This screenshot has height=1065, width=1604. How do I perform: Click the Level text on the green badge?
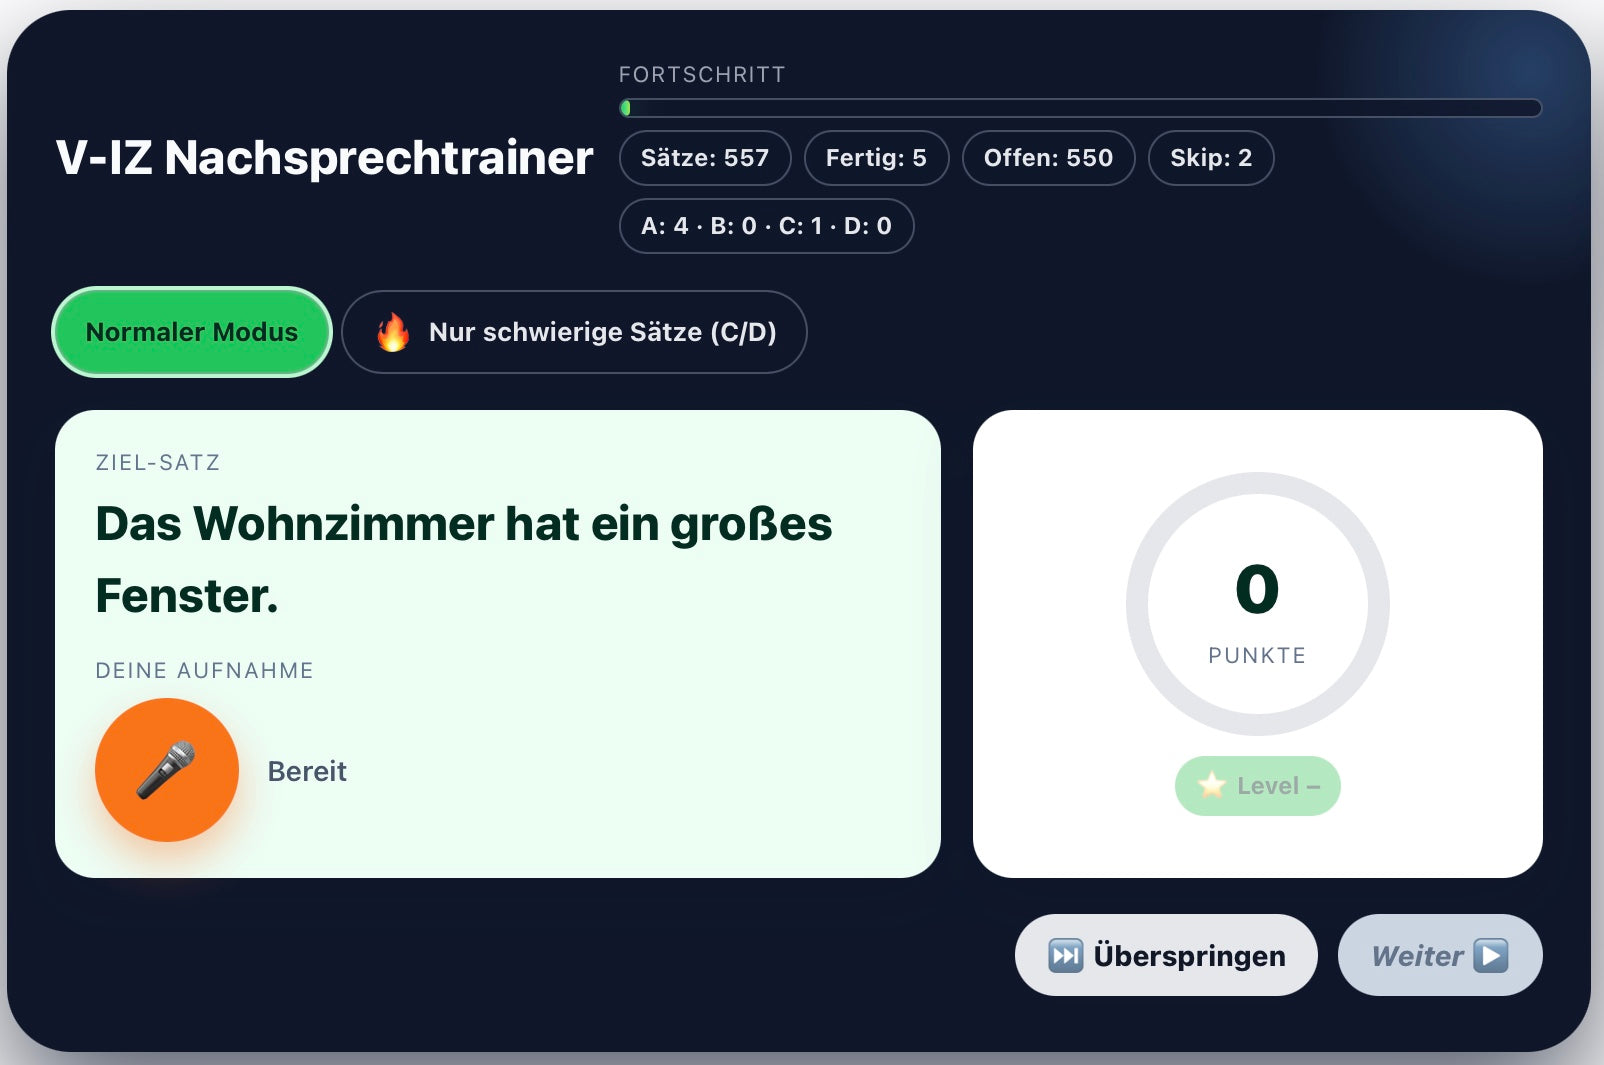pyautogui.click(x=1268, y=786)
